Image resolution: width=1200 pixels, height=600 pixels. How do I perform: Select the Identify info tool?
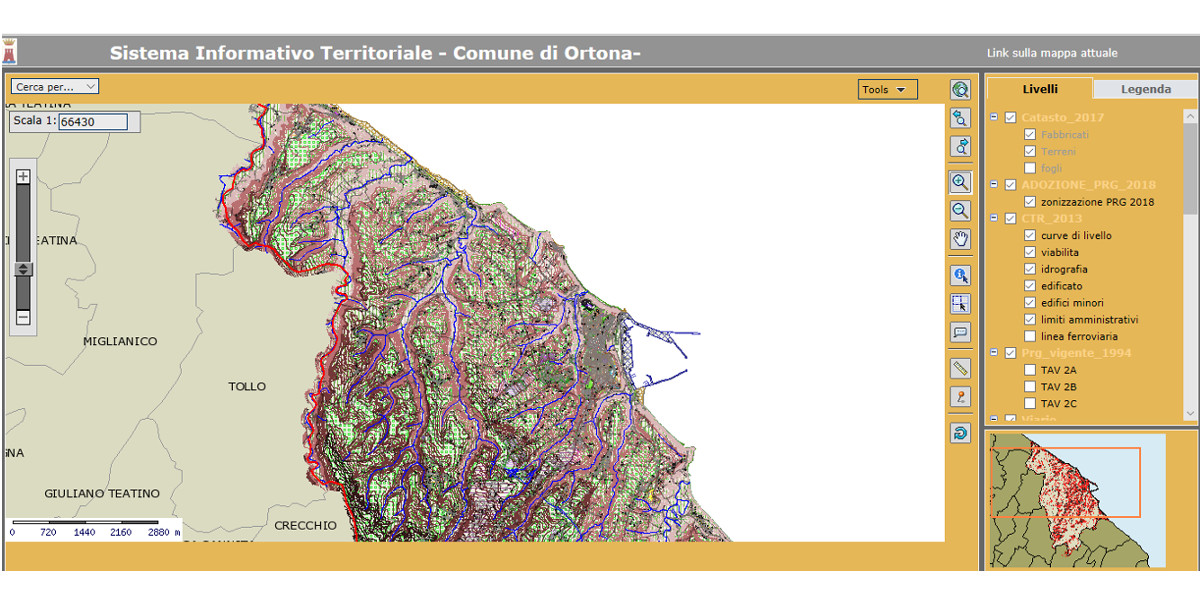point(960,275)
